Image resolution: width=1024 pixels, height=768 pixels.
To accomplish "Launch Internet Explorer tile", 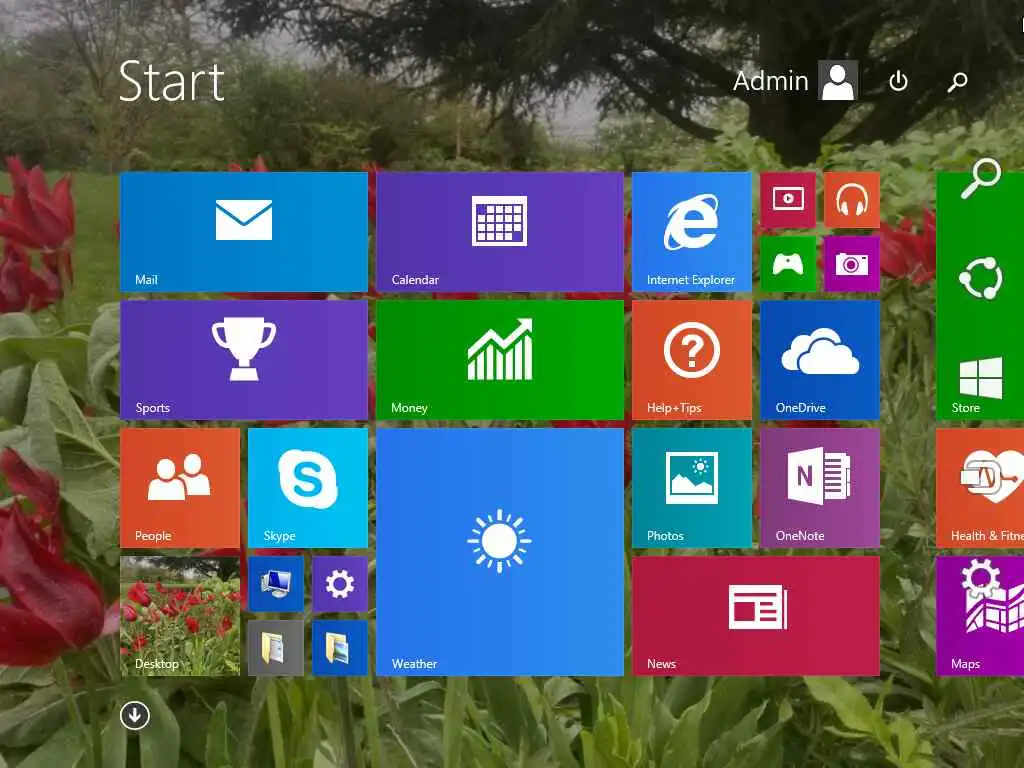I will click(x=692, y=232).
